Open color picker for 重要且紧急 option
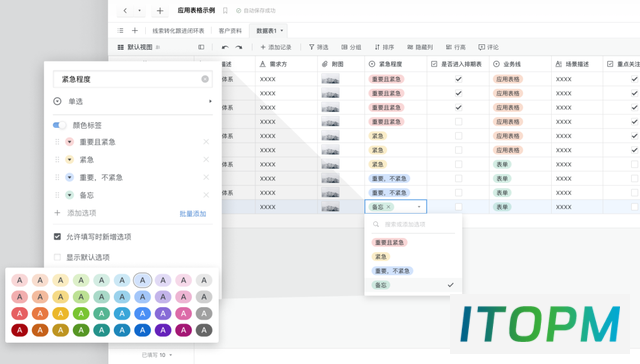Image resolution: width=640 pixels, height=364 pixels. coord(69,142)
